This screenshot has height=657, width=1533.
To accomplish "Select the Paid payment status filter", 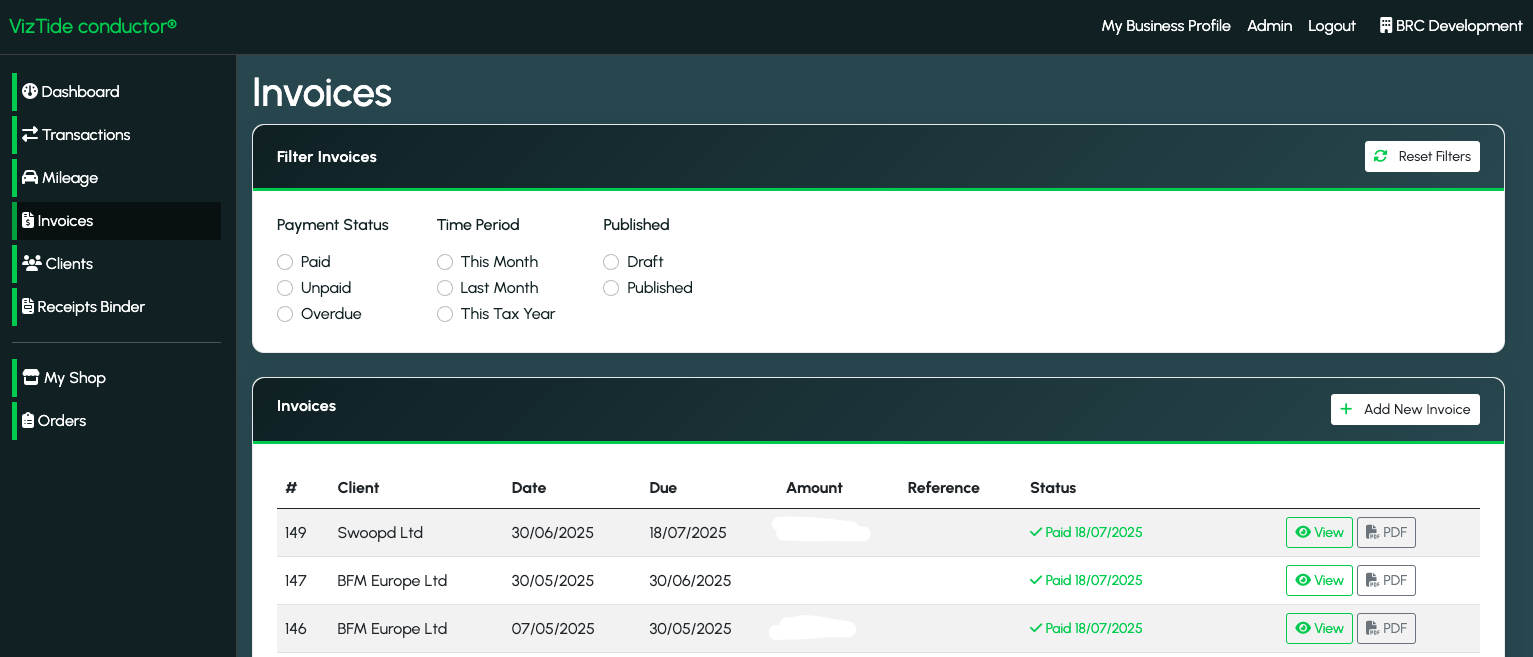I will [285, 262].
